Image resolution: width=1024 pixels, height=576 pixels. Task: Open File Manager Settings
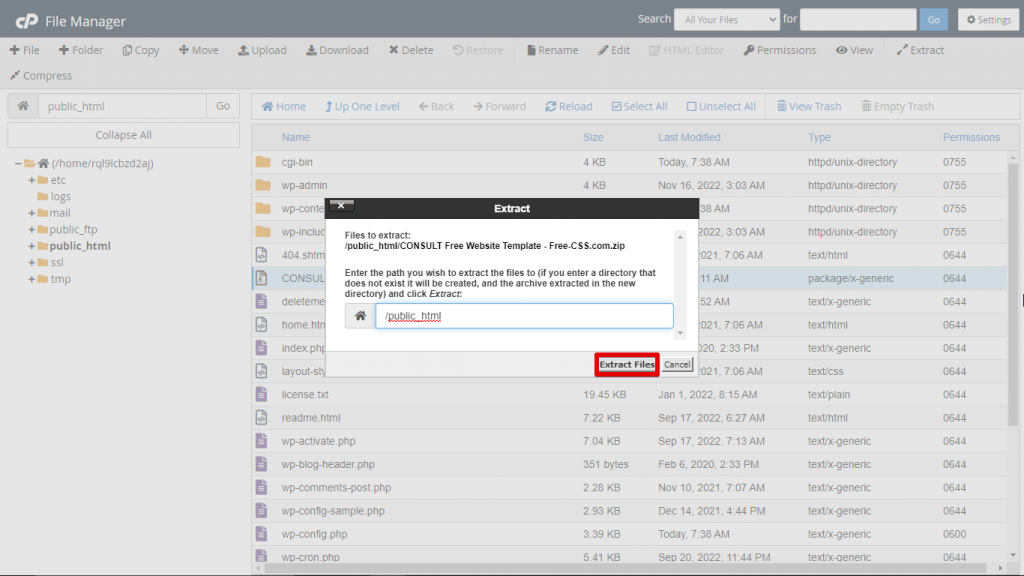(988, 19)
